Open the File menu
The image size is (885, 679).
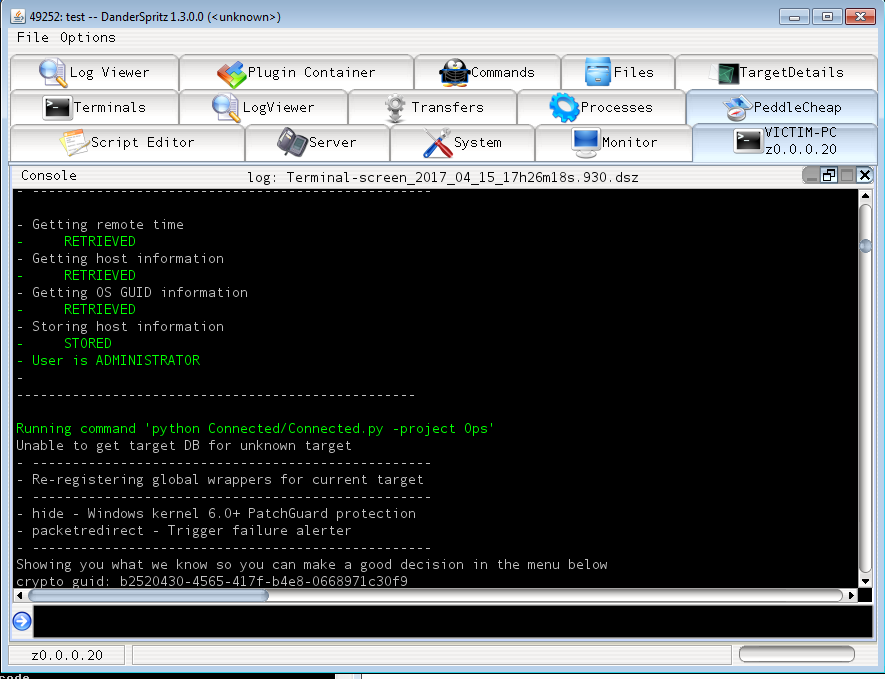[x=33, y=37]
